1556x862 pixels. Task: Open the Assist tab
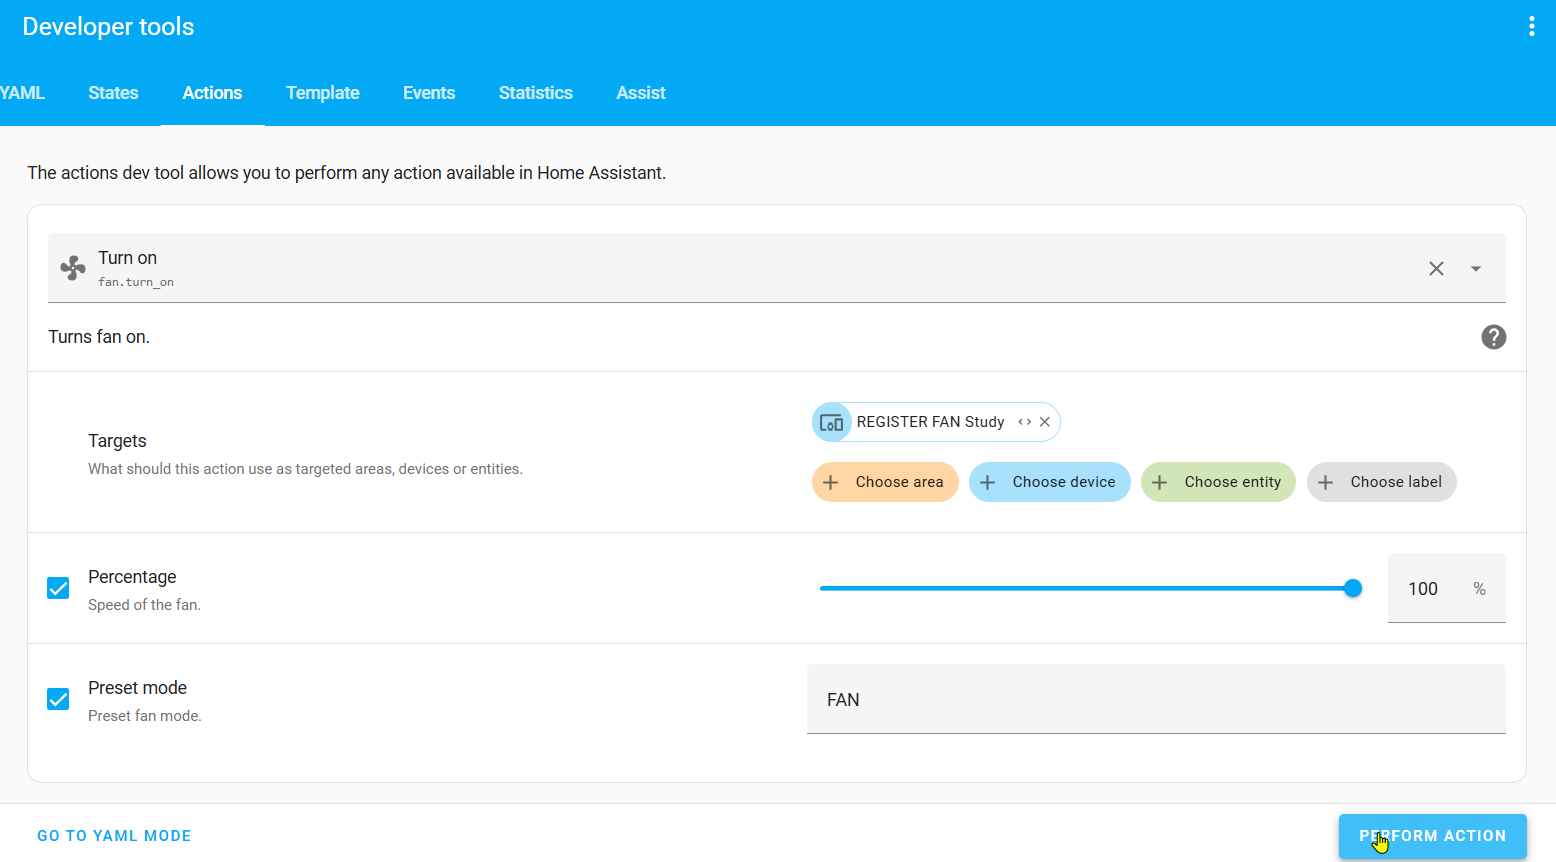tap(641, 93)
